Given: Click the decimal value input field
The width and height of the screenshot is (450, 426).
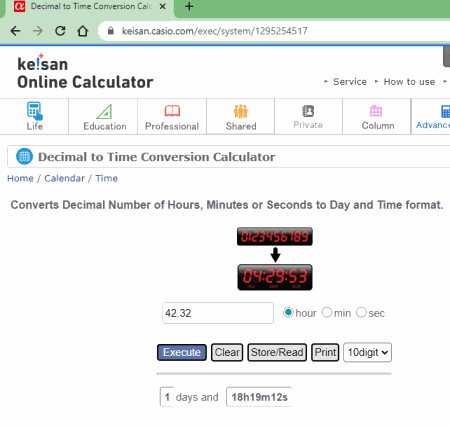Looking at the screenshot, I should (218, 313).
